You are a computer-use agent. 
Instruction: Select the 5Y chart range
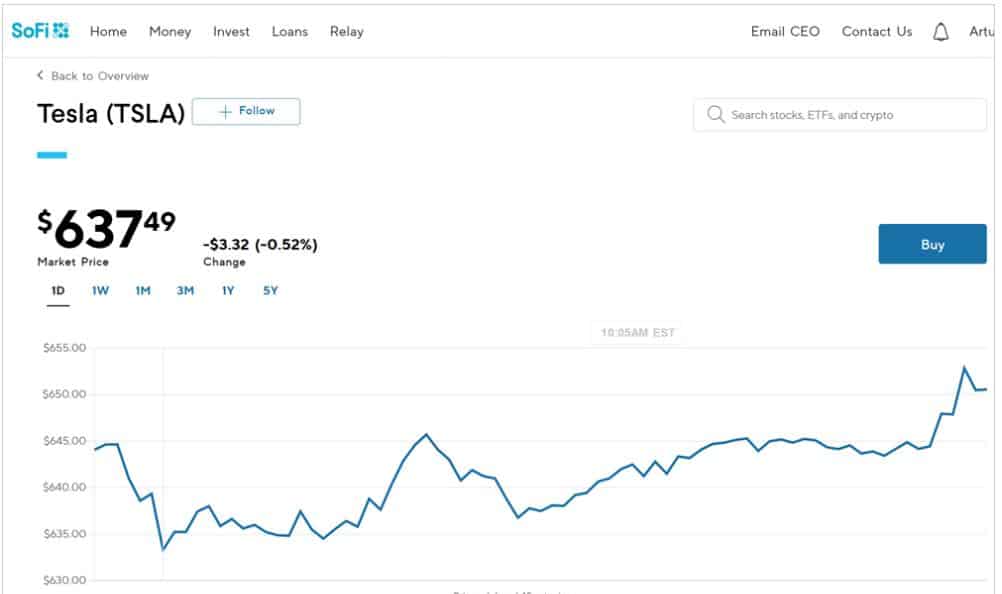271,291
